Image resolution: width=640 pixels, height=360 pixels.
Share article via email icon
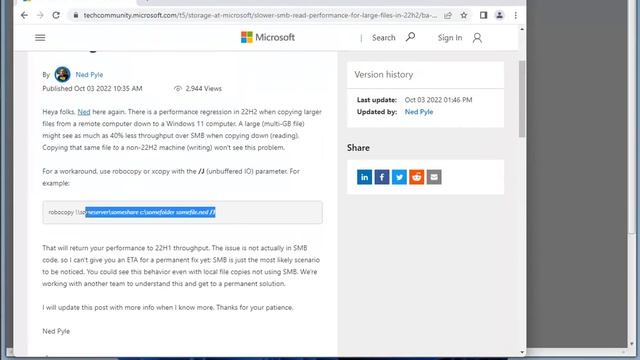[434, 177]
